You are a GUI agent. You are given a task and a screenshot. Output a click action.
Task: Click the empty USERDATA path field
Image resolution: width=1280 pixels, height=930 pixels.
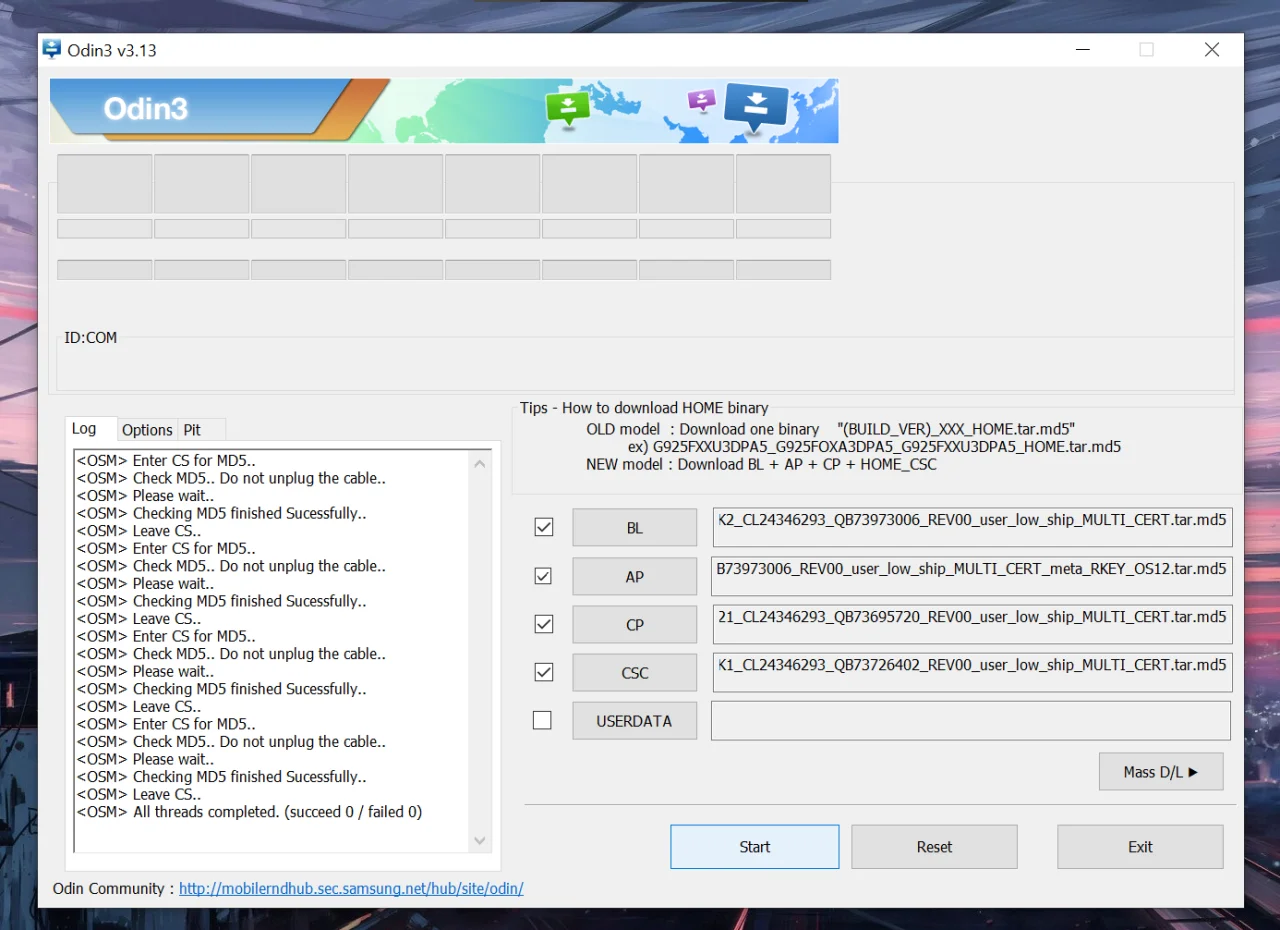point(971,720)
